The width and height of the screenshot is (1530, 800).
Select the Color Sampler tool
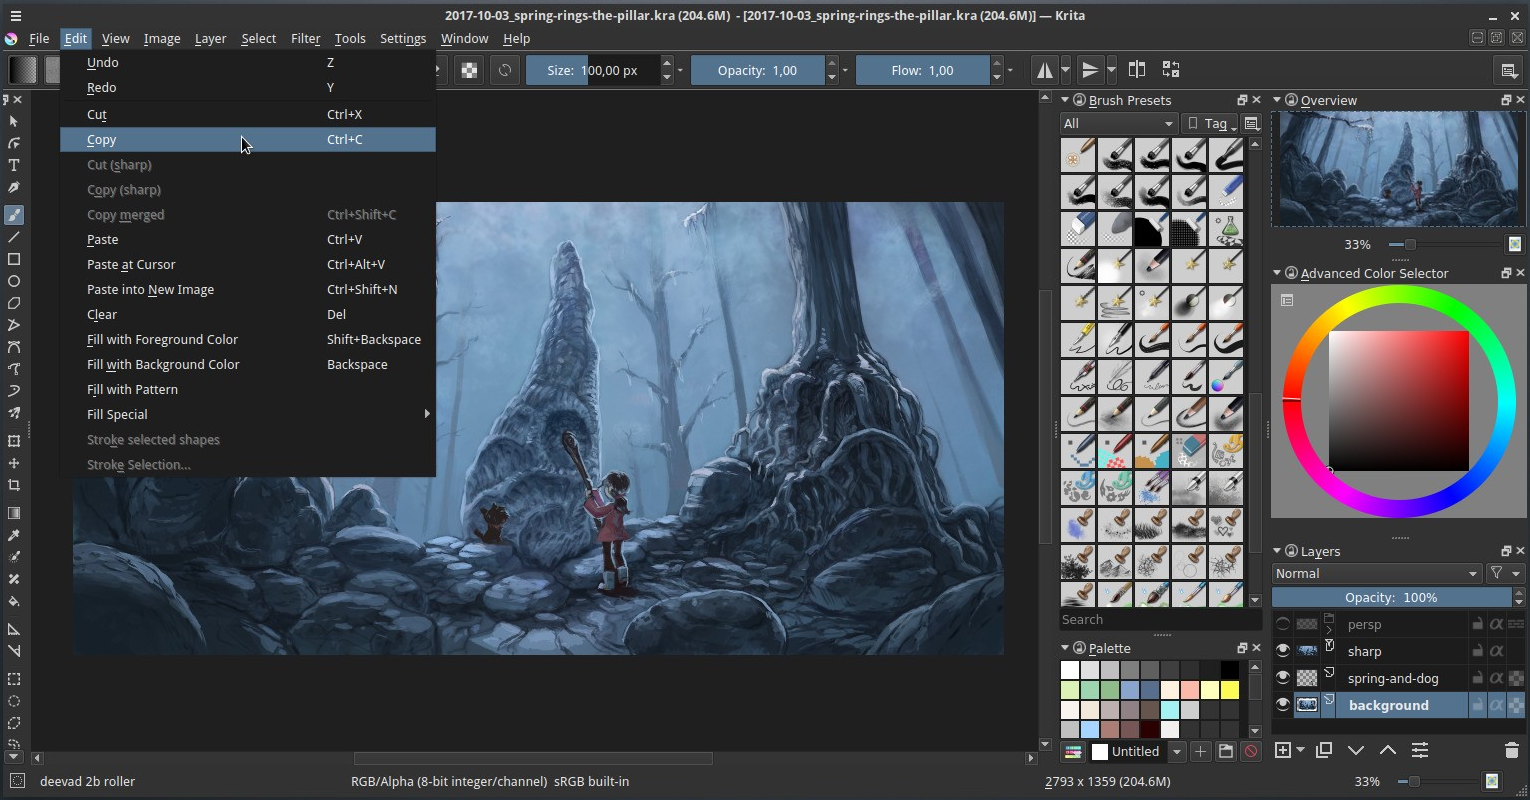(x=14, y=535)
